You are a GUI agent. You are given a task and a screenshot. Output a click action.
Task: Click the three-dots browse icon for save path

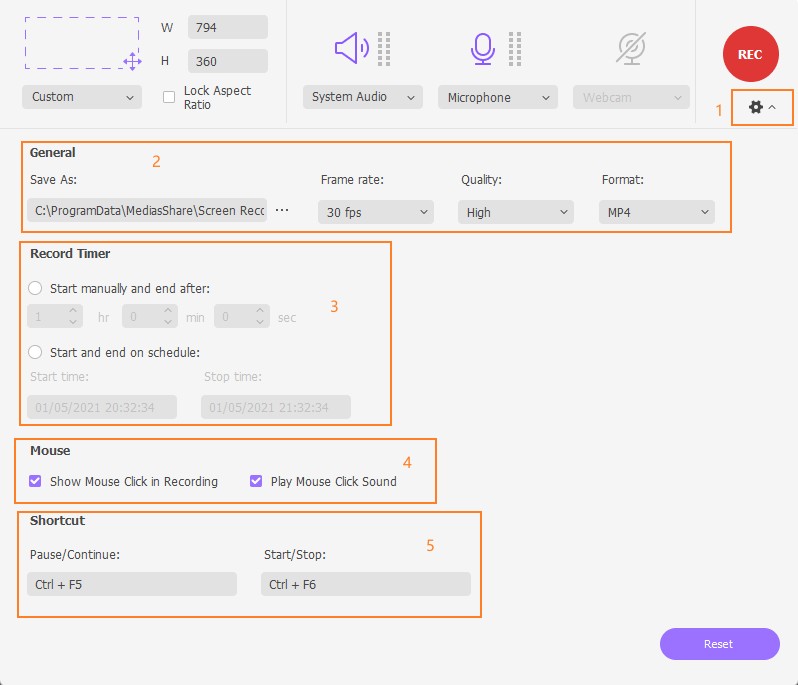(282, 211)
